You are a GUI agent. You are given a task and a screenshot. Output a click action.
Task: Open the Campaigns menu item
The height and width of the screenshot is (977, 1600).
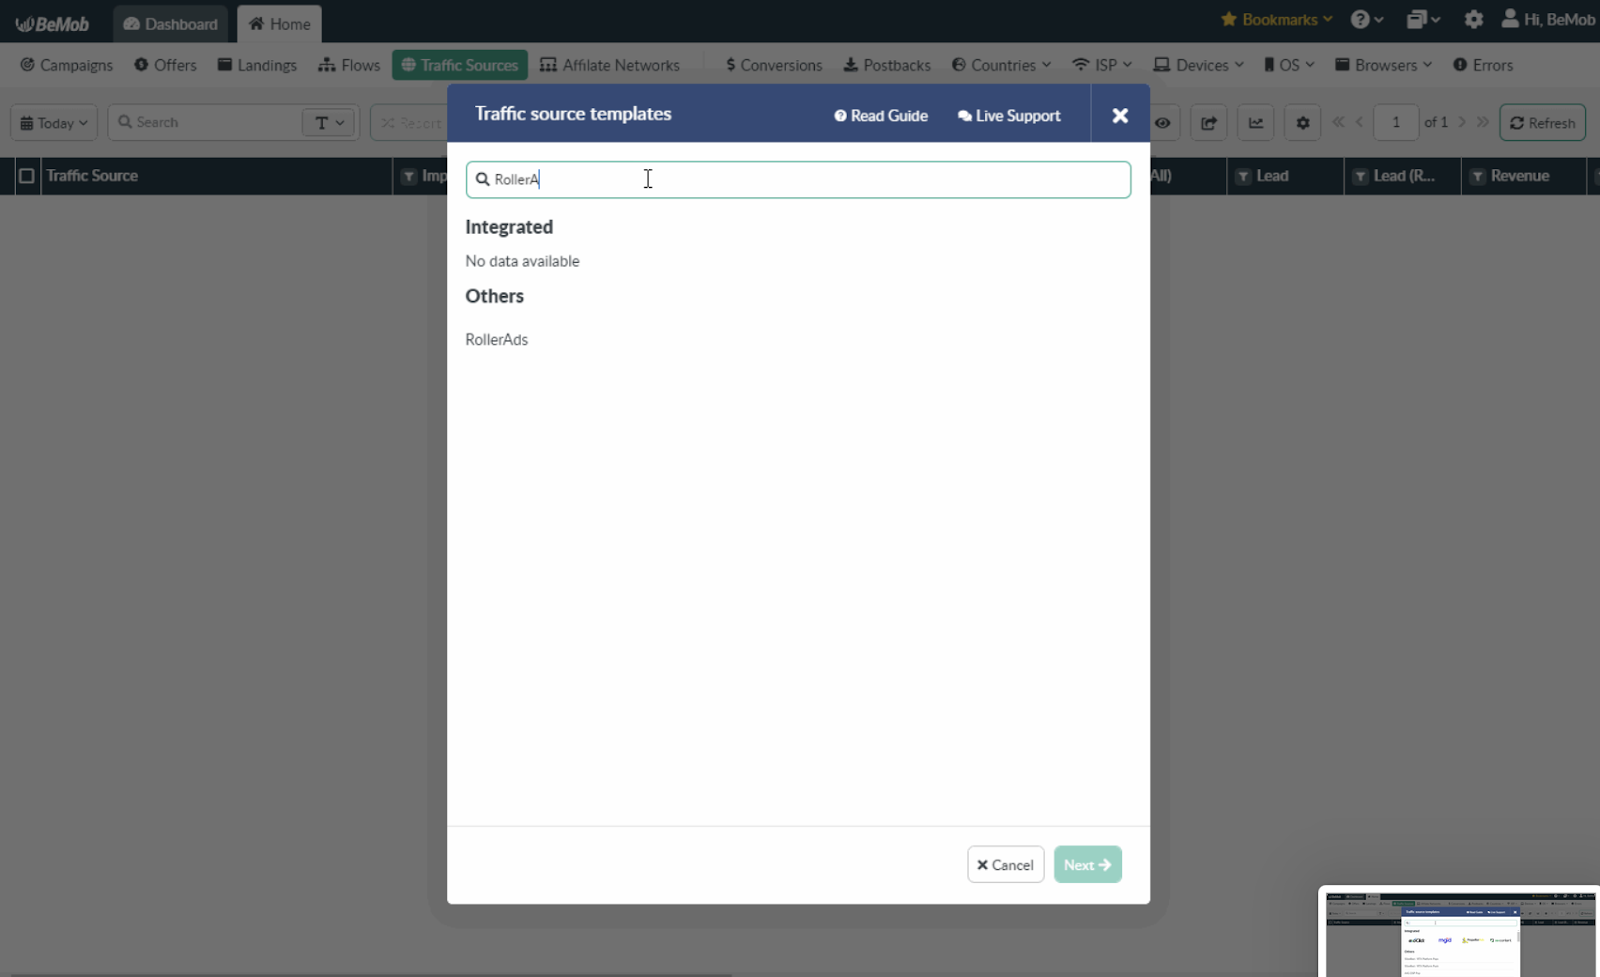67,65
